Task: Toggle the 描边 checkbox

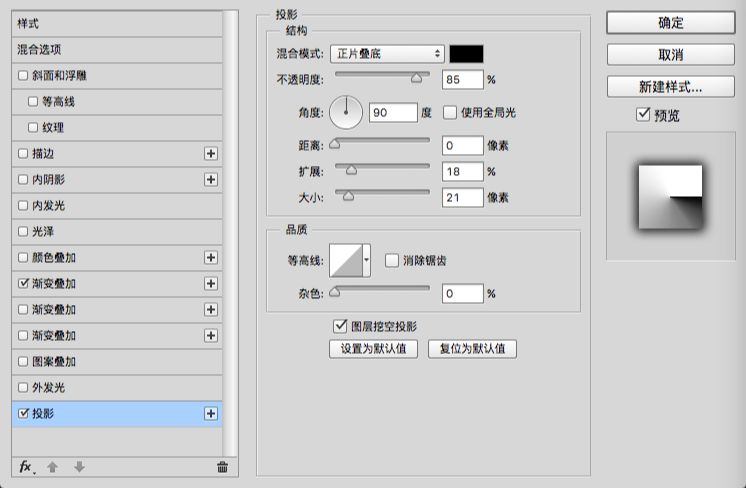Action: click(23, 154)
